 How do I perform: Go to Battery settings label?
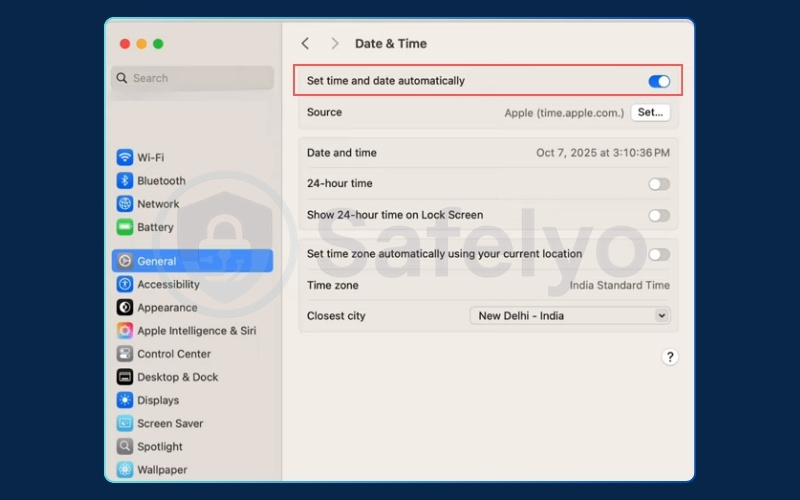click(x=155, y=227)
